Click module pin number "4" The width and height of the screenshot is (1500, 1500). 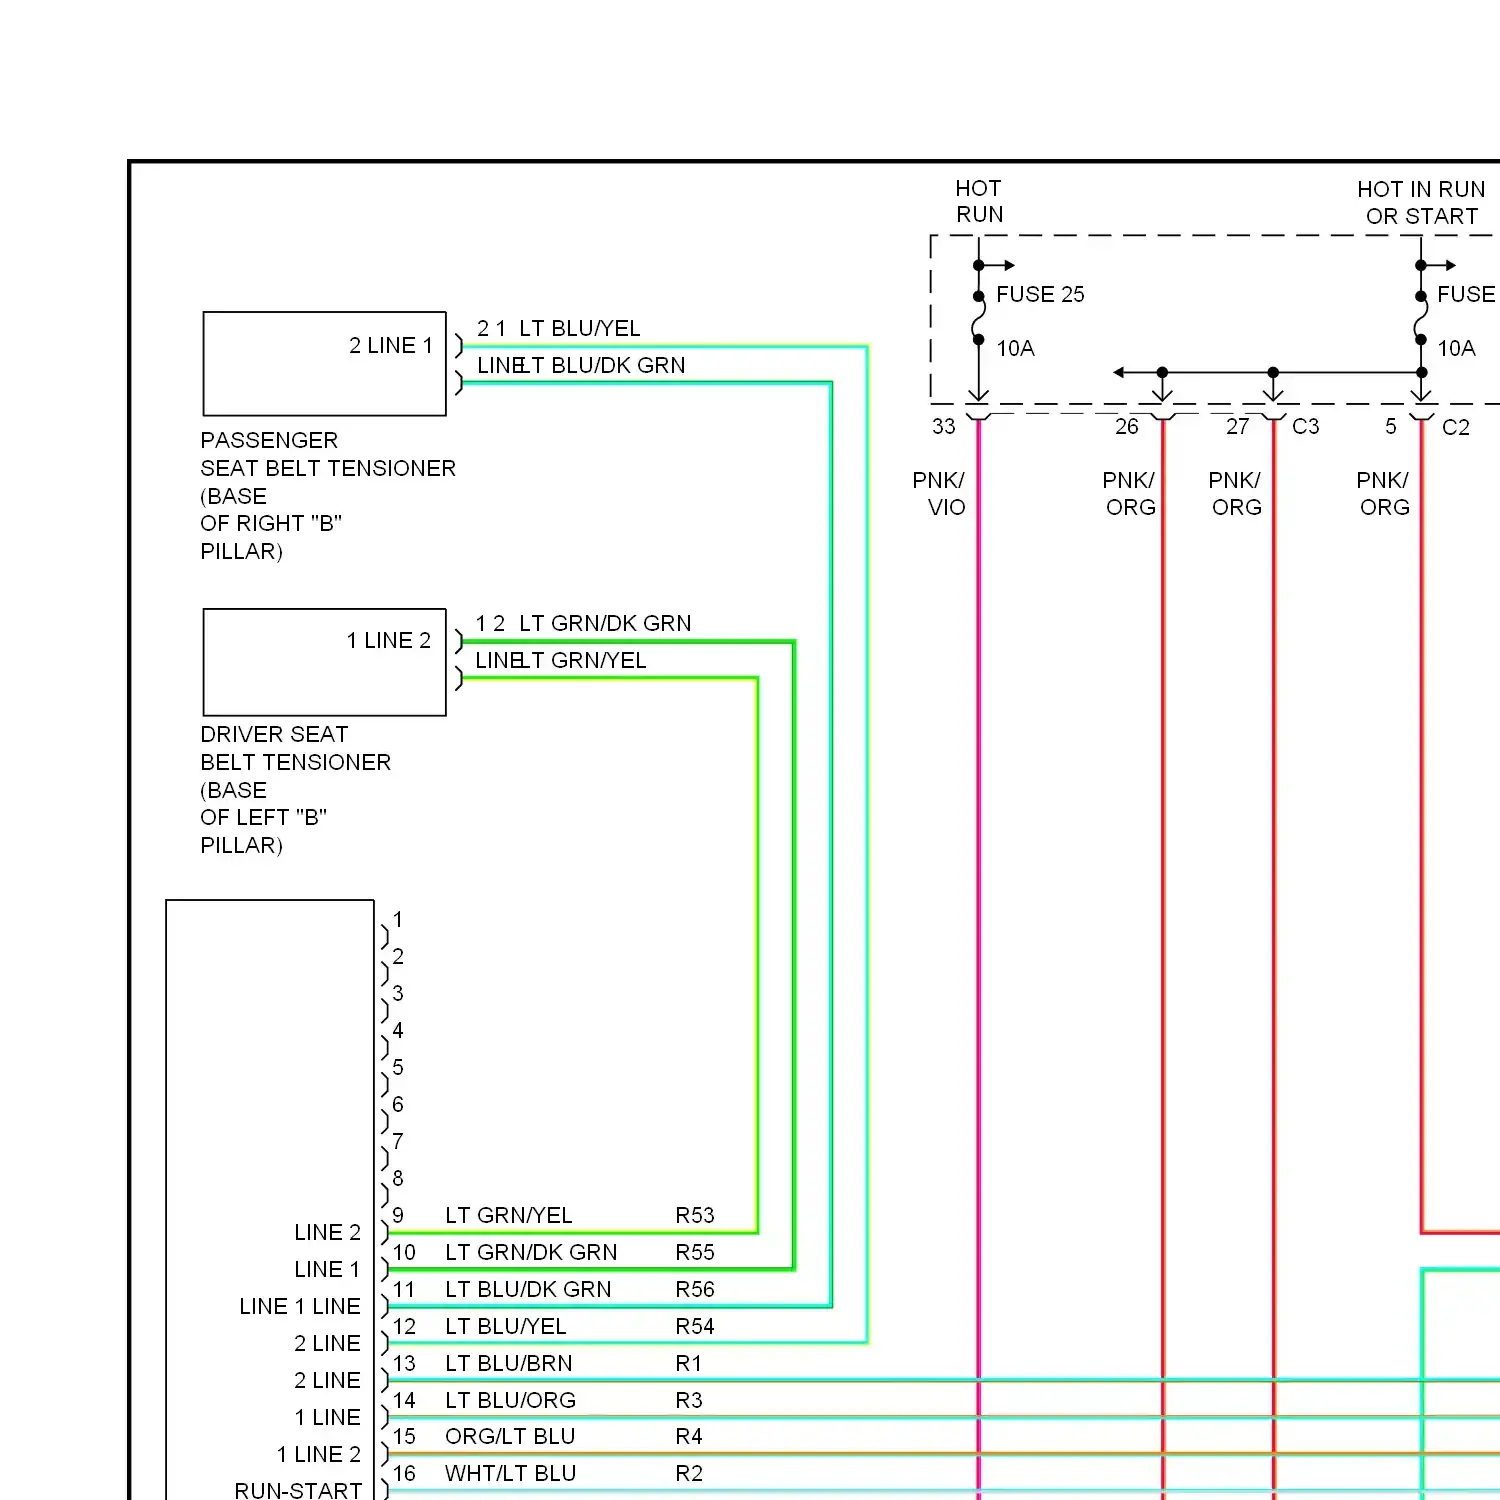pos(398,1030)
